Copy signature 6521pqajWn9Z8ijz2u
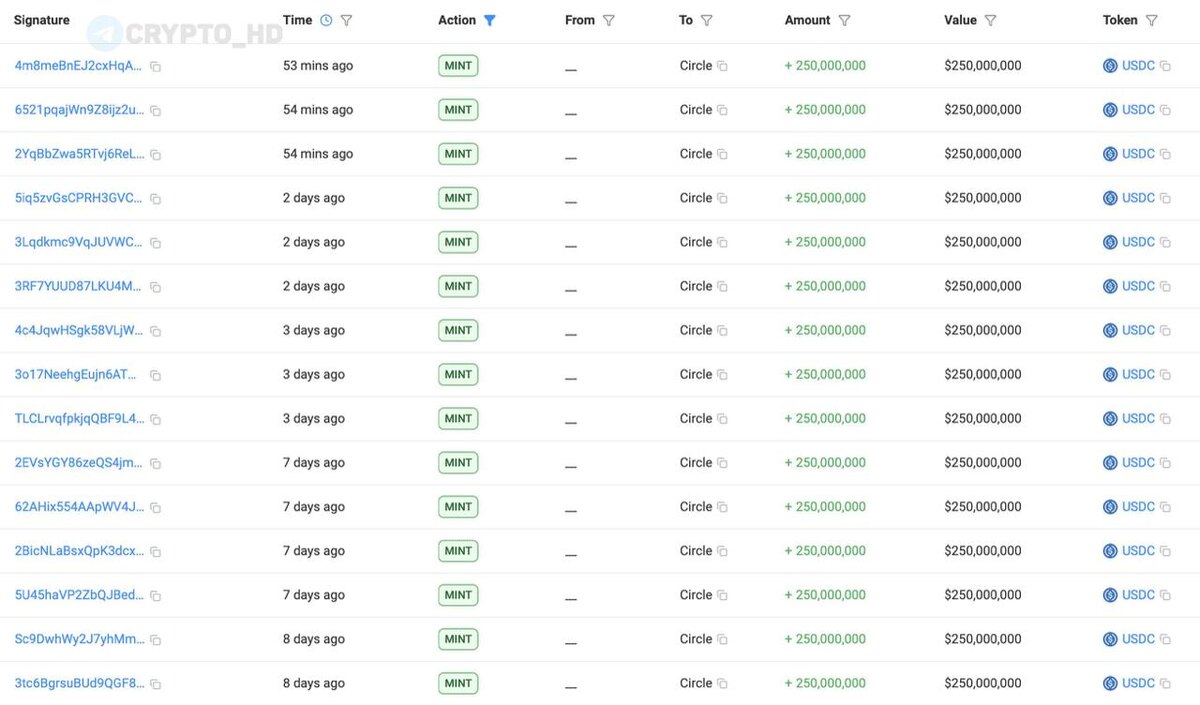1200x705 pixels. pos(155,111)
